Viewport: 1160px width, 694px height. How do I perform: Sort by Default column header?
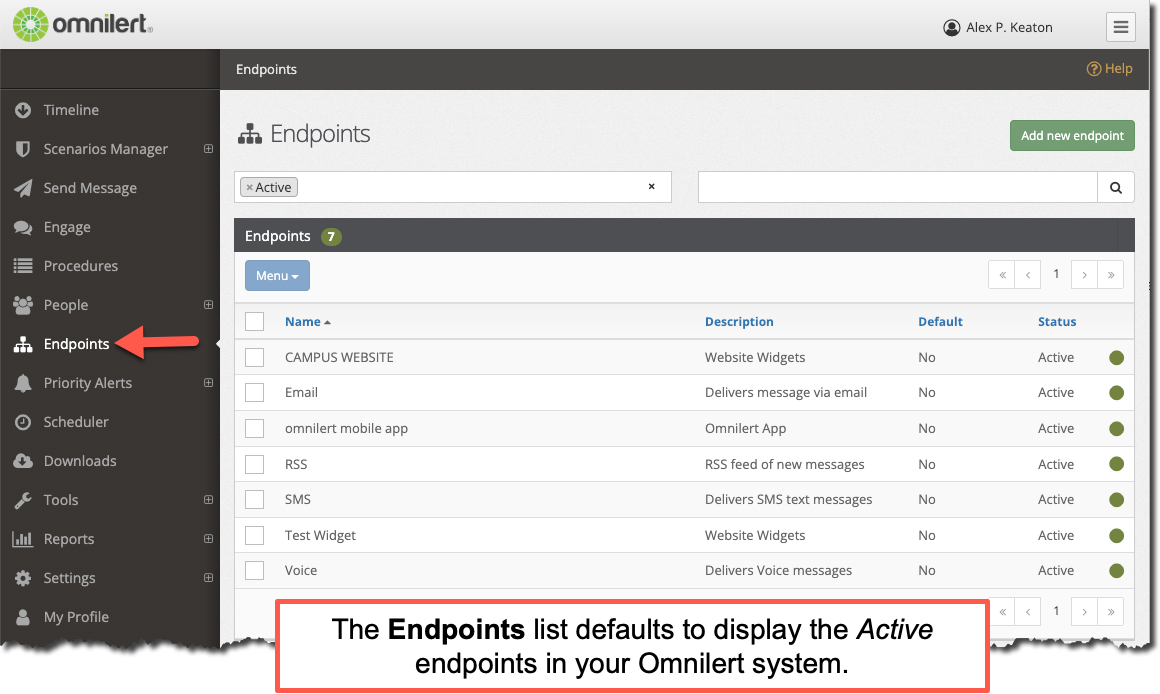(940, 322)
